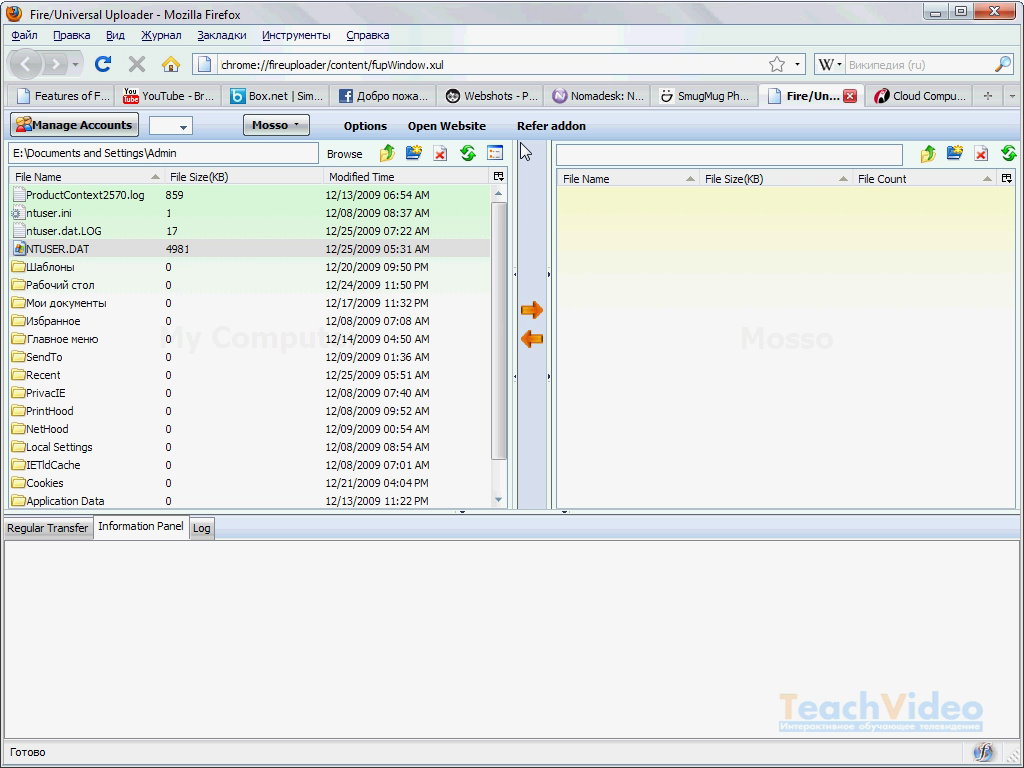Open the Mosso service dropdown
The height and width of the screenshot is (768, 1024).
(x=276, y=125)
